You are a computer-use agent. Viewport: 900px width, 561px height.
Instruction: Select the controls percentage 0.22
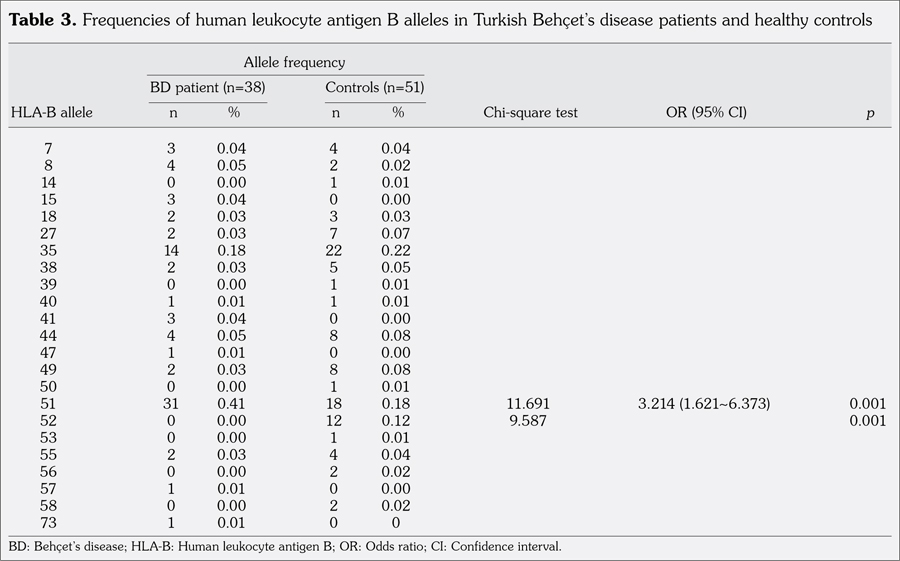pos(396,251)
